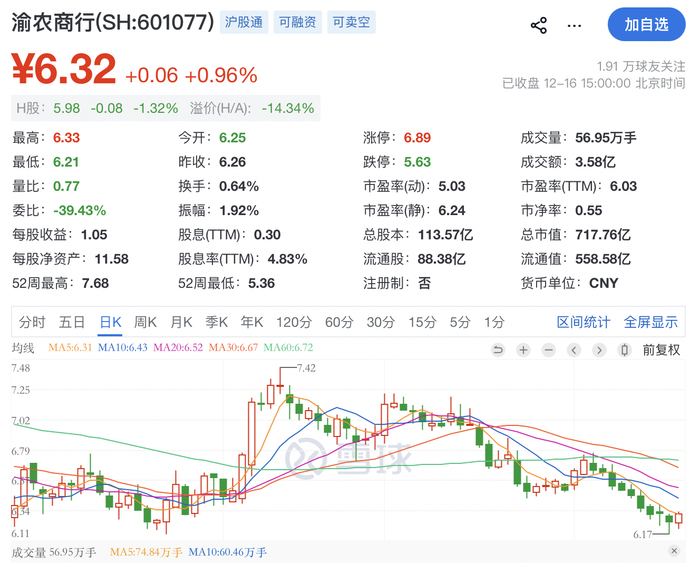The width and height of the screenshot is (700, 563).
Task: Click the 委比 value -39.43%
Action: click(79, 210)
